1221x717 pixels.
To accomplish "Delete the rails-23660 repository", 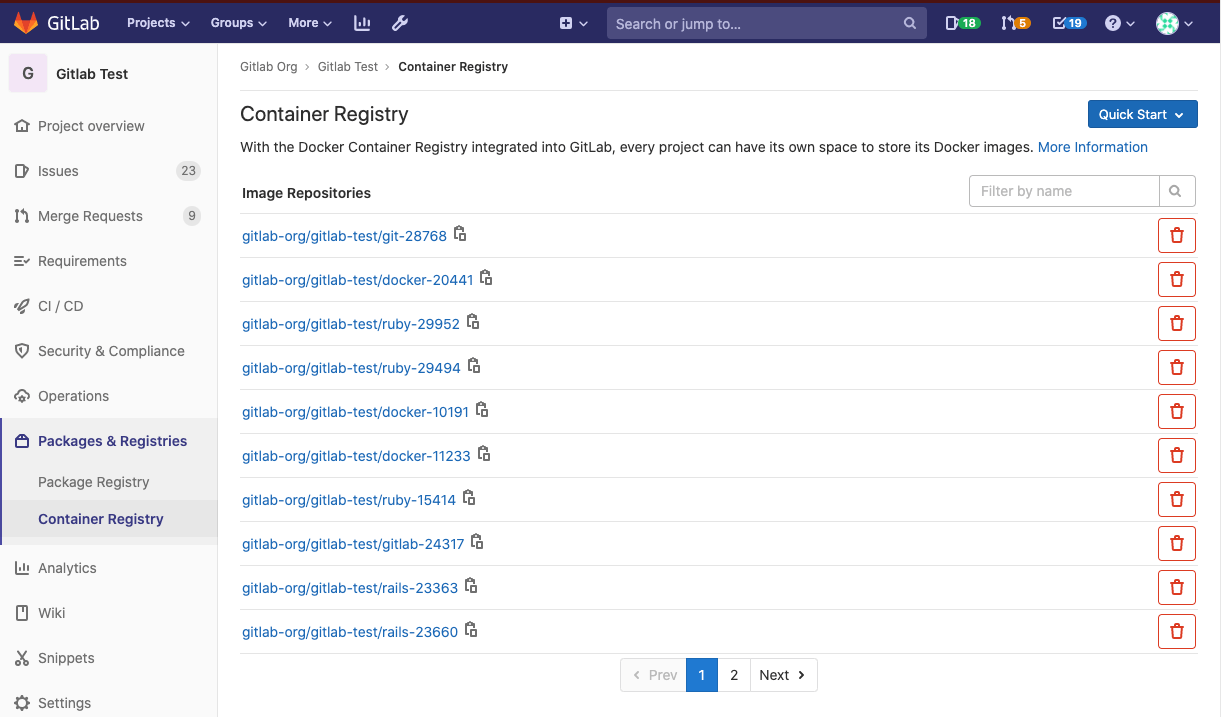I will 1176,631.
